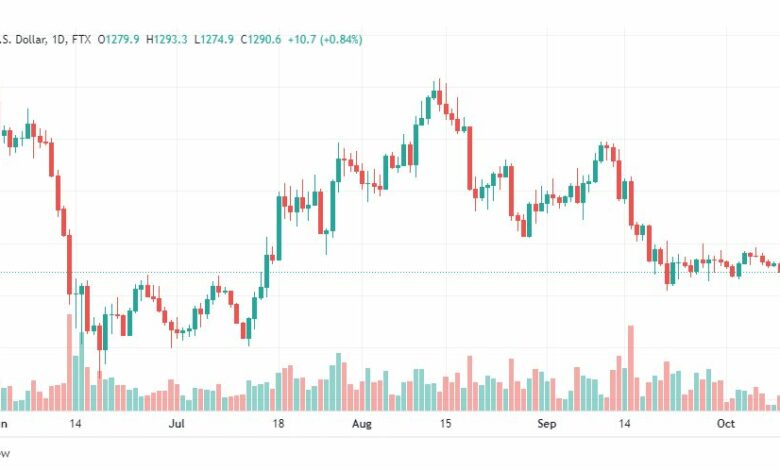The image size is (780, 470).
Task: Click the FTX exchange label
Action: (81, 39)
